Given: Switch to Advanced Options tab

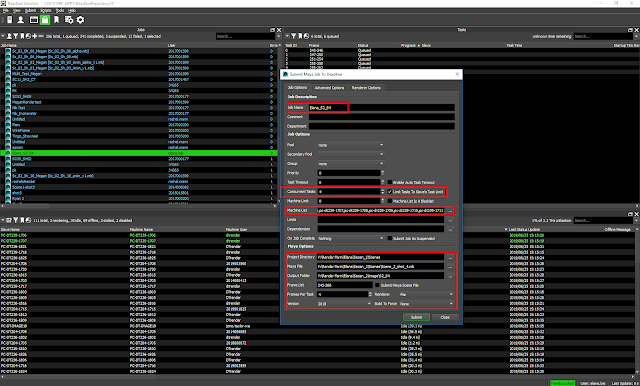Looking at the screenshot, I should [x=329, y=88].
